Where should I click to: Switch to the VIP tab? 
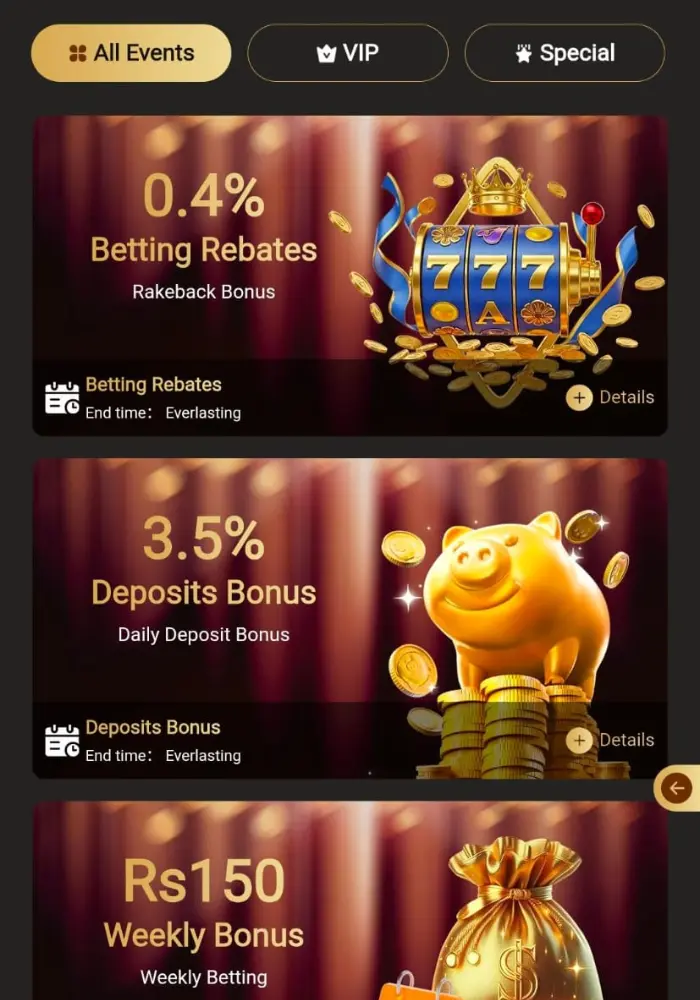[x=347, y=53]
